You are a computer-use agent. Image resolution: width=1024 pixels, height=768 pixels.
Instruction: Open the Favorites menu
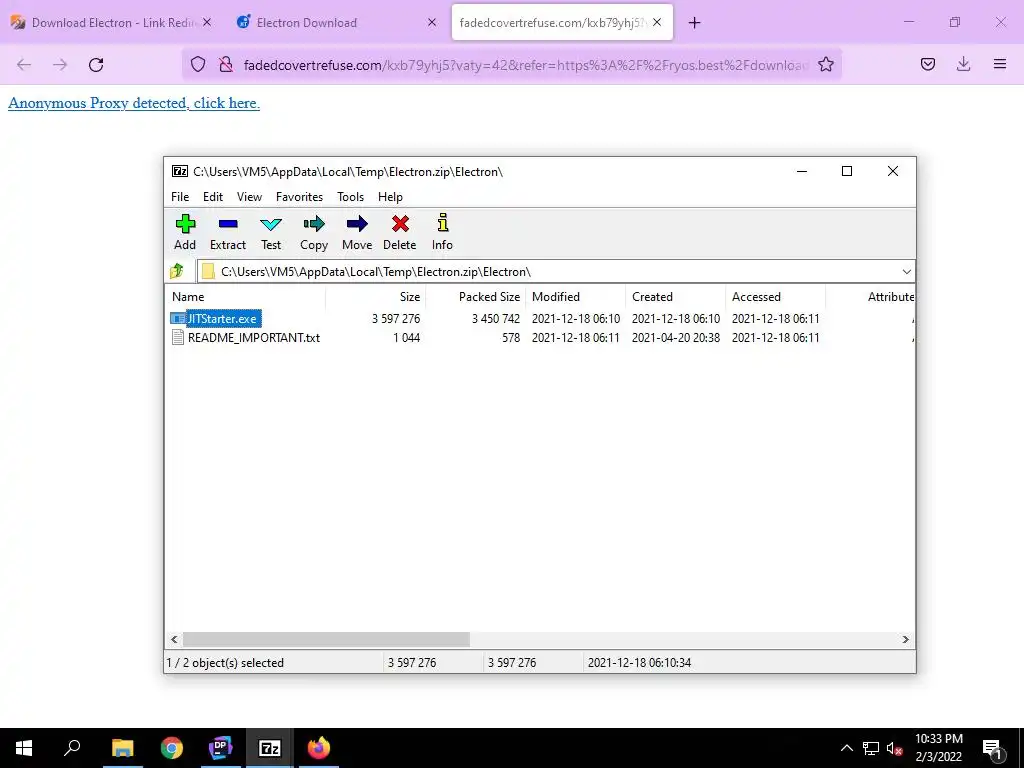[x=299, y=197]
